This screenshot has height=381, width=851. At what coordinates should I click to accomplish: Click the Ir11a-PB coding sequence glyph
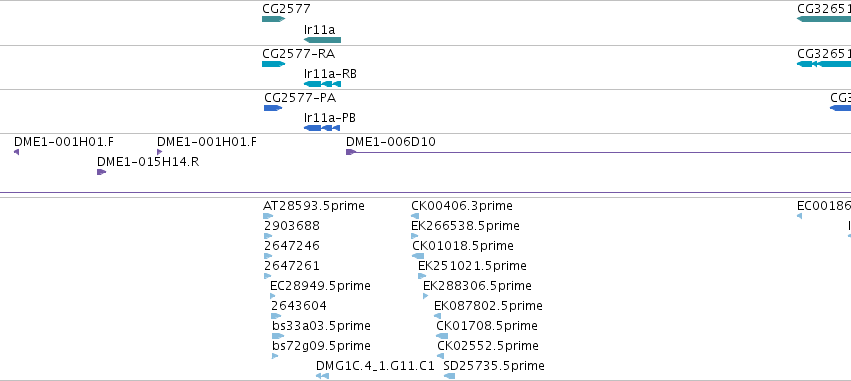tap(322, 128)
